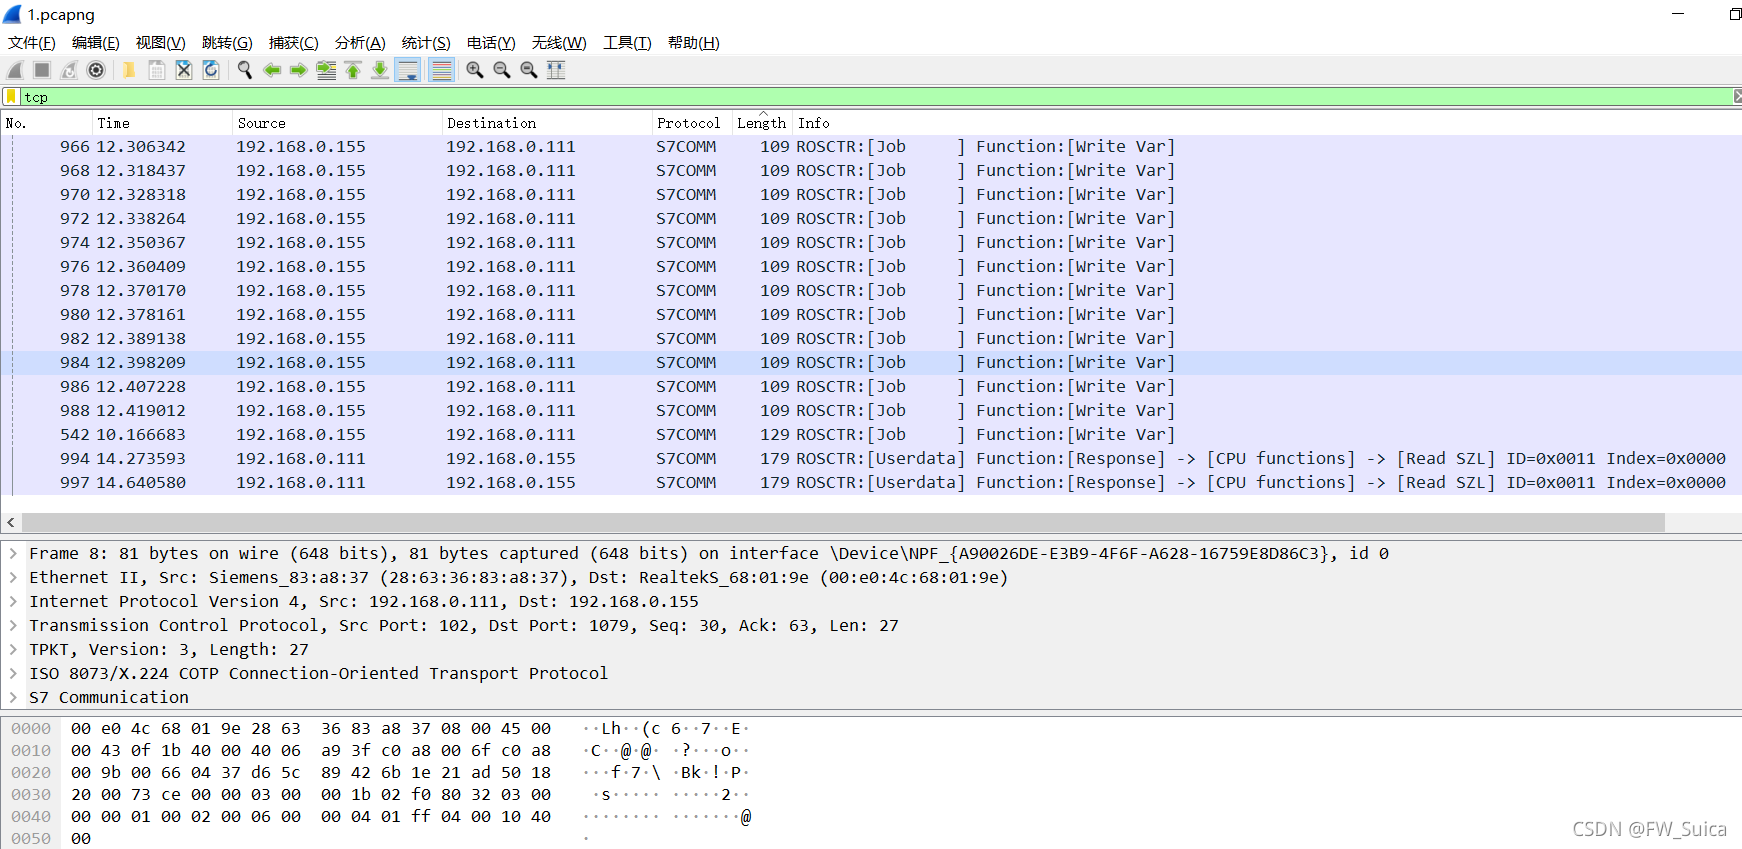
Task: Click the Wireshark logo in title bar
Action: tap(12, 14)
